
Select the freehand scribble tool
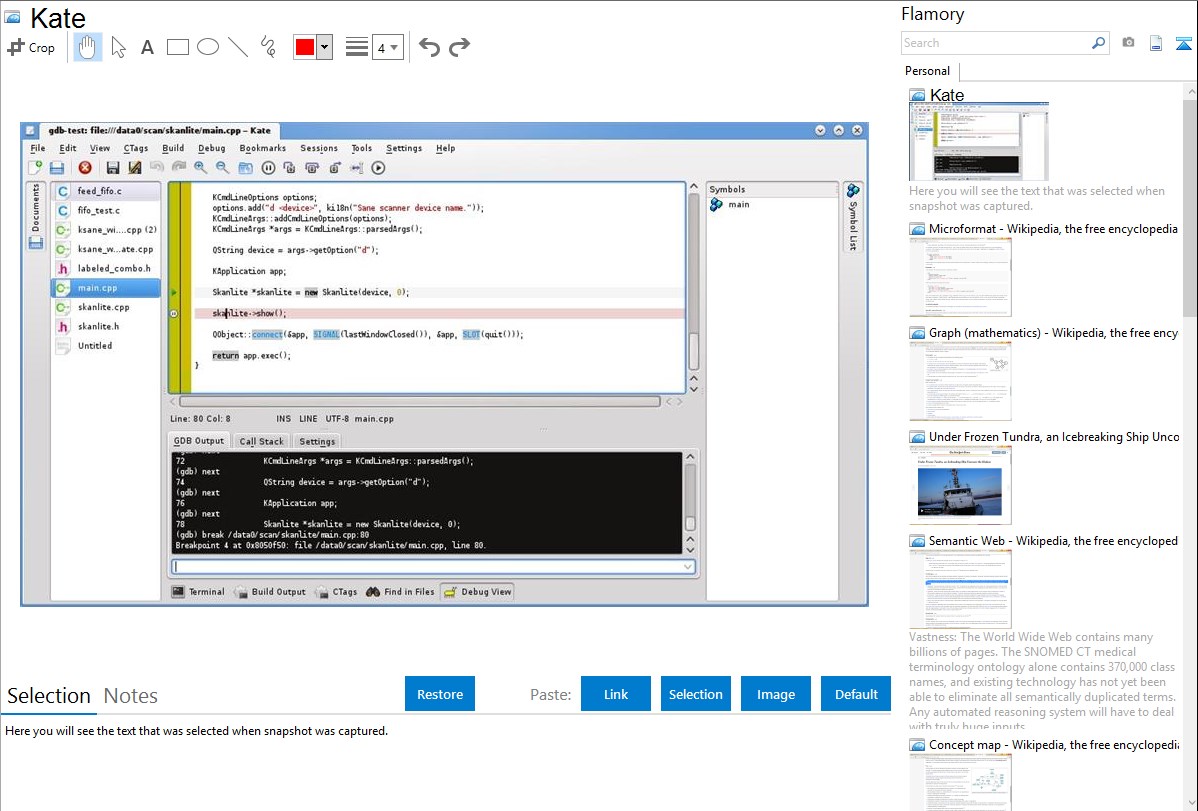(x=268, y=47)
